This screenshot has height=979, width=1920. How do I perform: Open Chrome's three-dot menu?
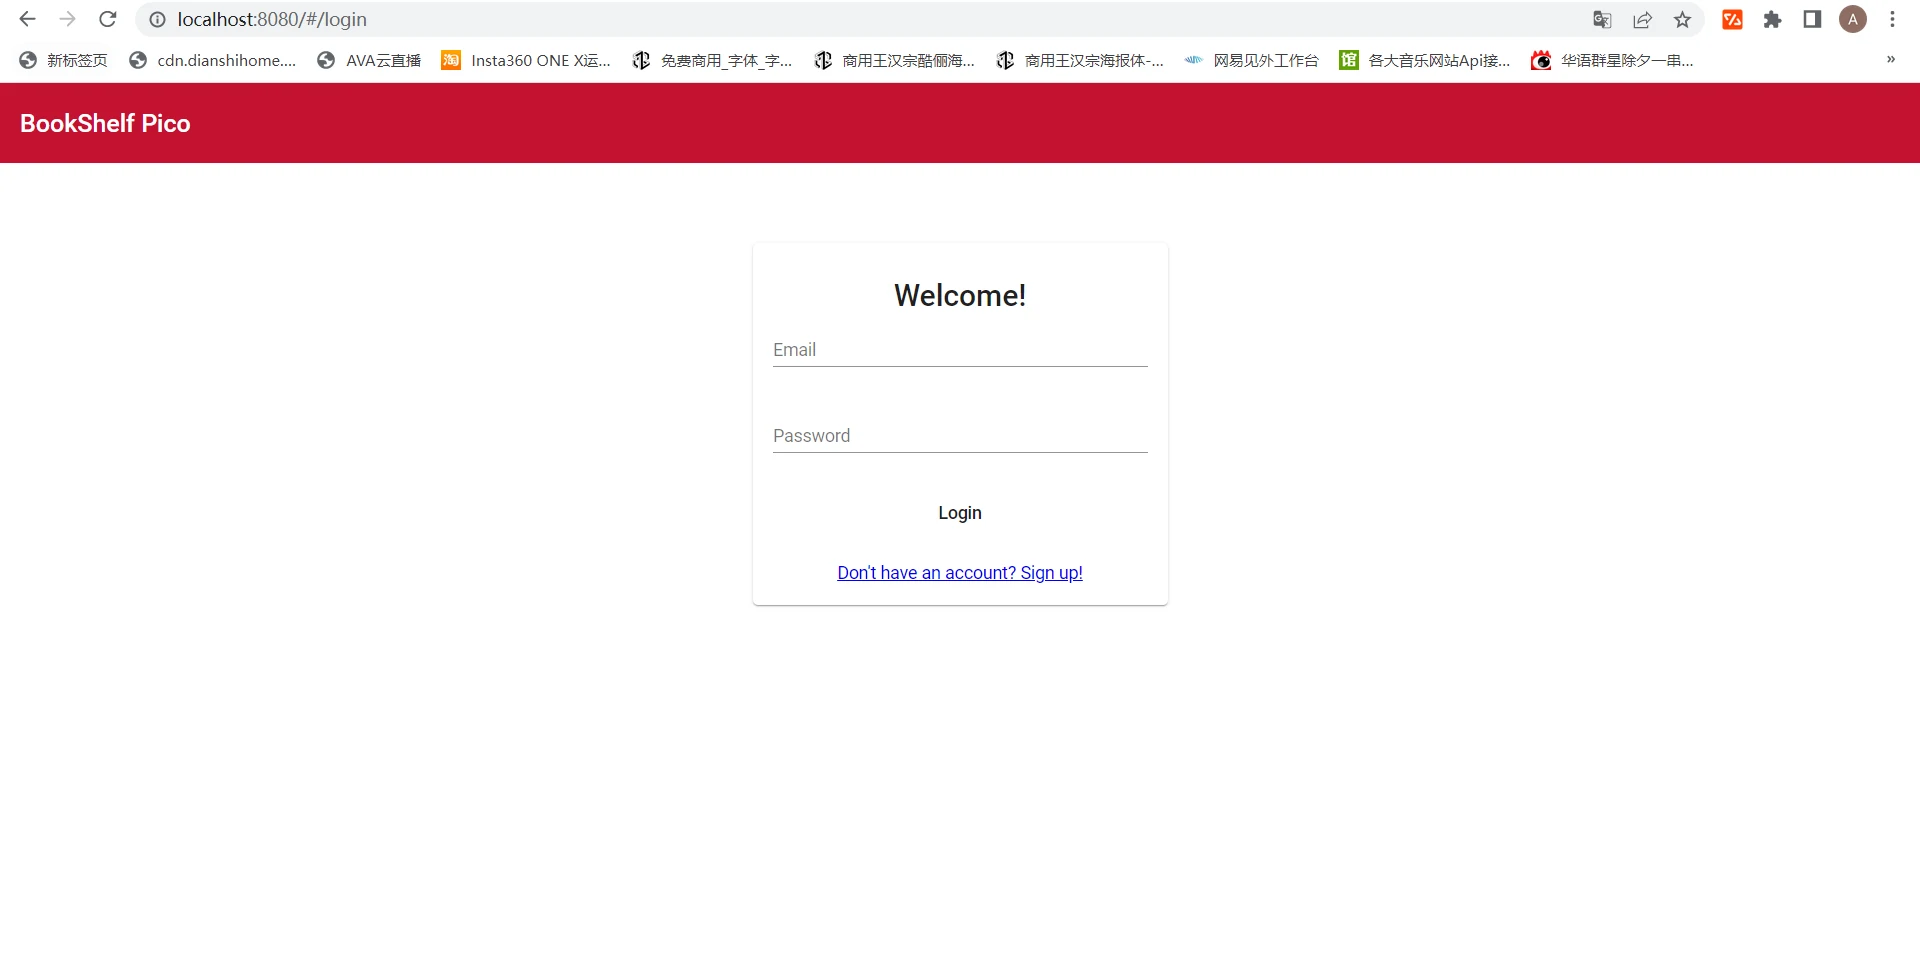tap(1892, 20)
